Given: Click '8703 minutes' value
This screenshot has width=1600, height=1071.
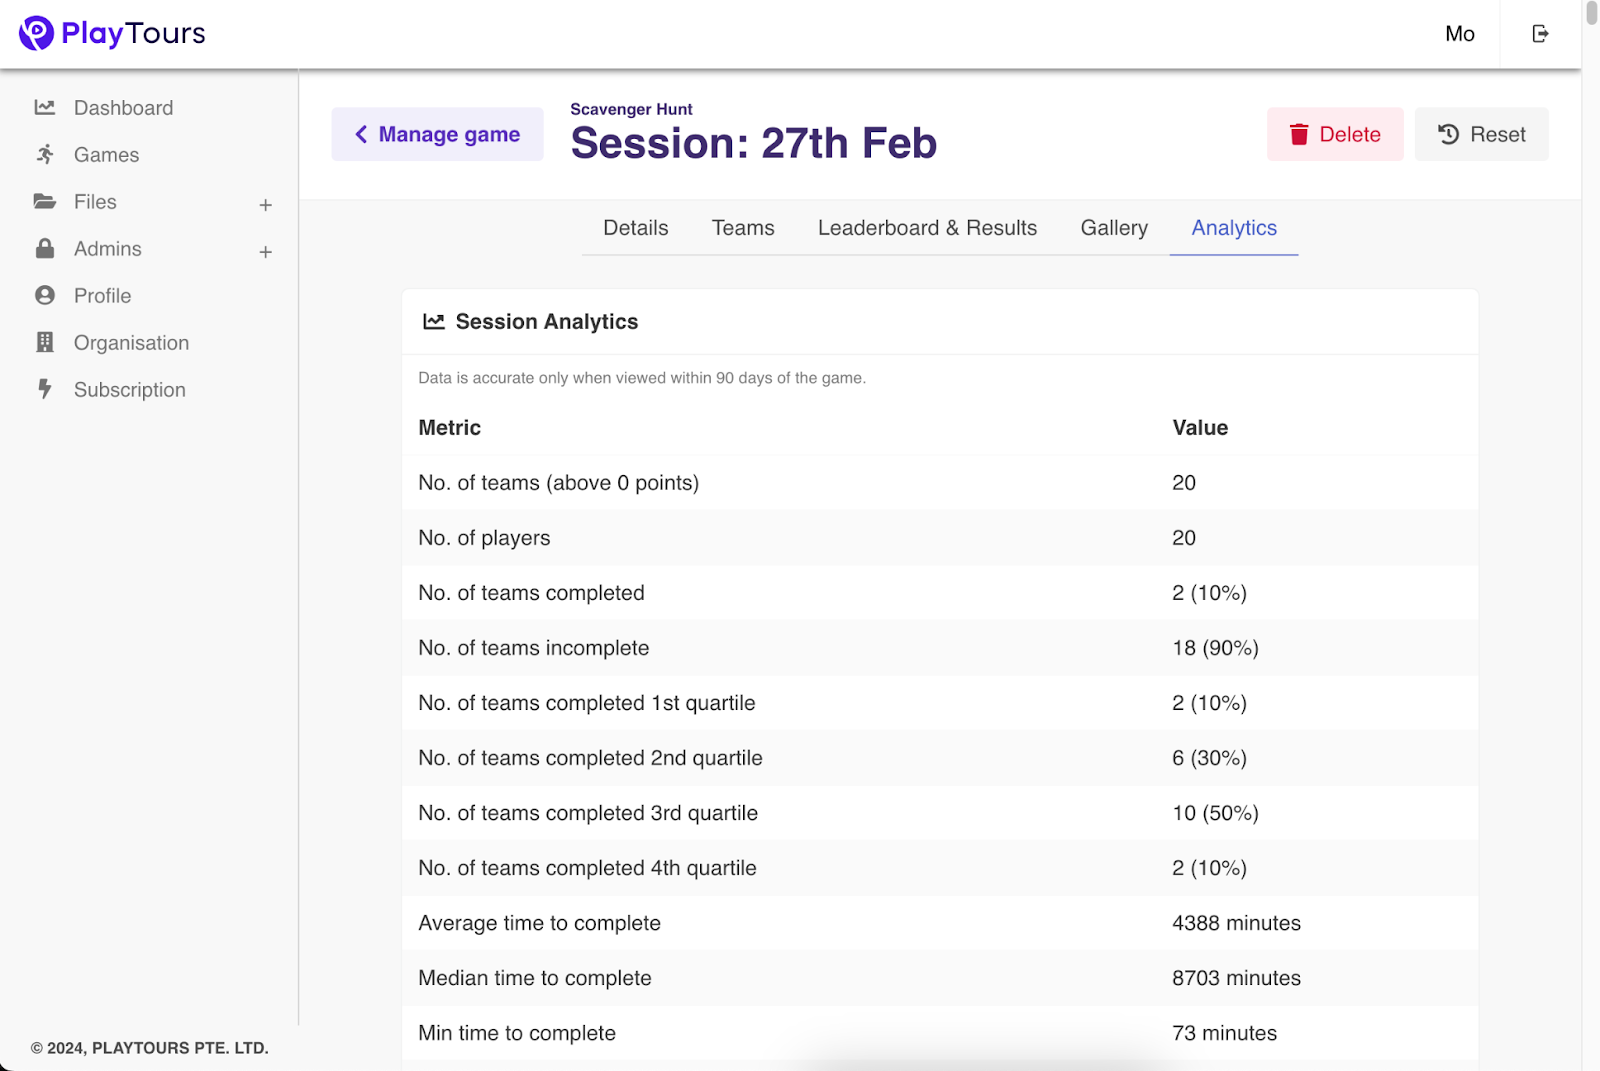Looking at the screenshot, I should point(1236,978).
